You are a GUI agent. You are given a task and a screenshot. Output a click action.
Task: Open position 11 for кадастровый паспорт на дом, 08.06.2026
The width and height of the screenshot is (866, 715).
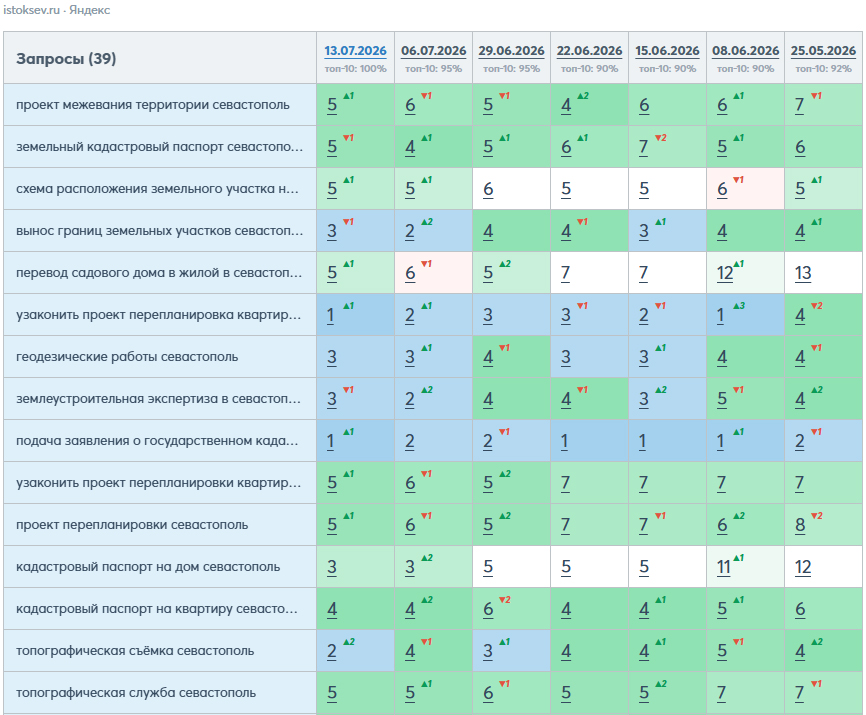click(724, 567)
